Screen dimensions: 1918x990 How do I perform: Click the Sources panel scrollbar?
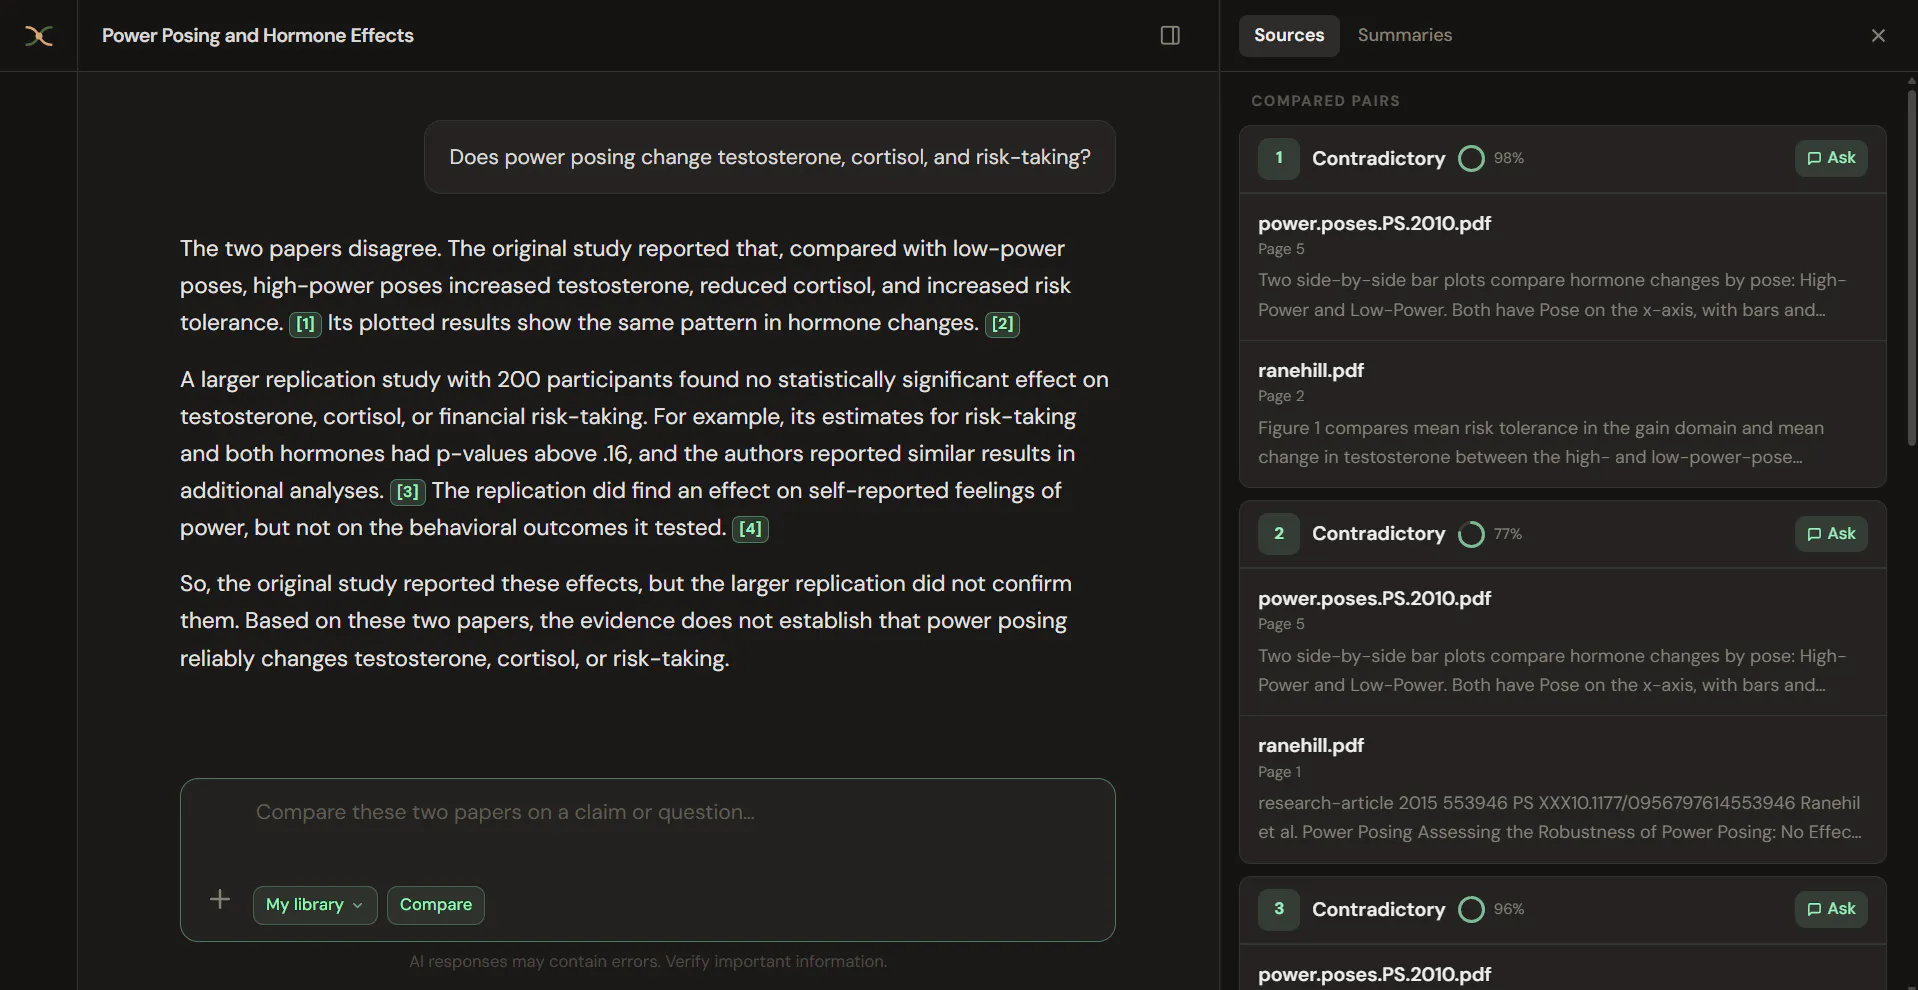point(1911,268)
